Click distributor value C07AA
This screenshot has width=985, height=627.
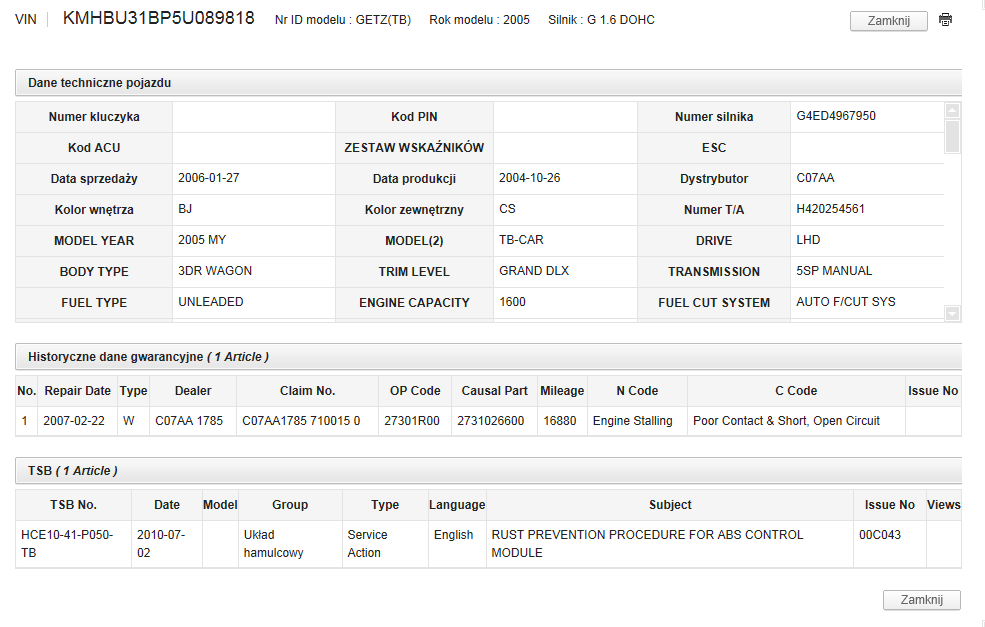pos(815,178)
